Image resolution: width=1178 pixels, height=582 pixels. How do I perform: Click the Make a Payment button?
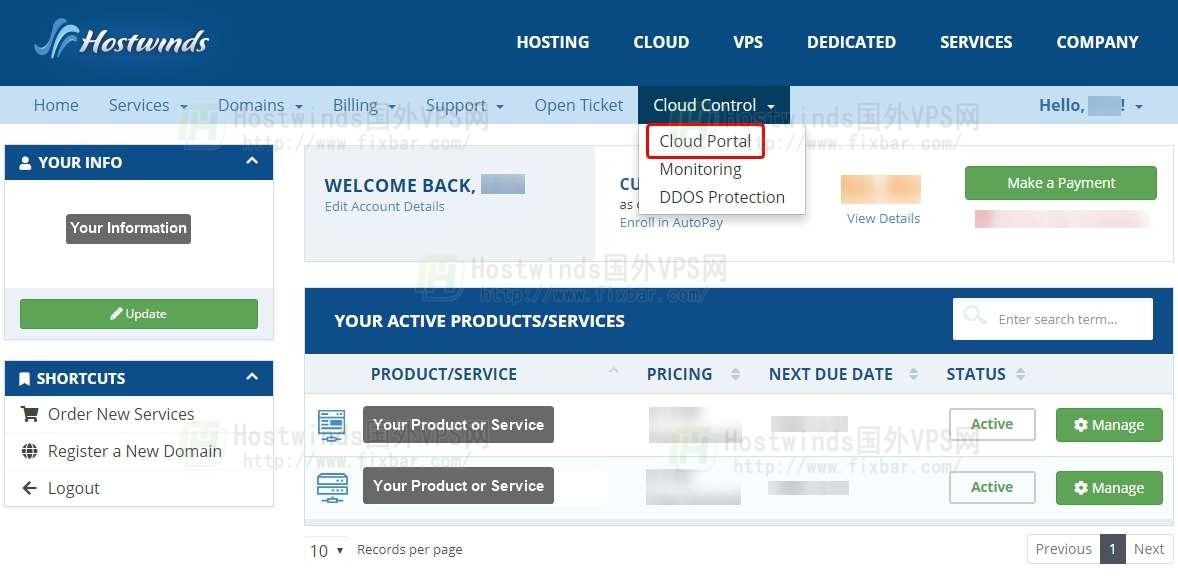(1061, 183)
